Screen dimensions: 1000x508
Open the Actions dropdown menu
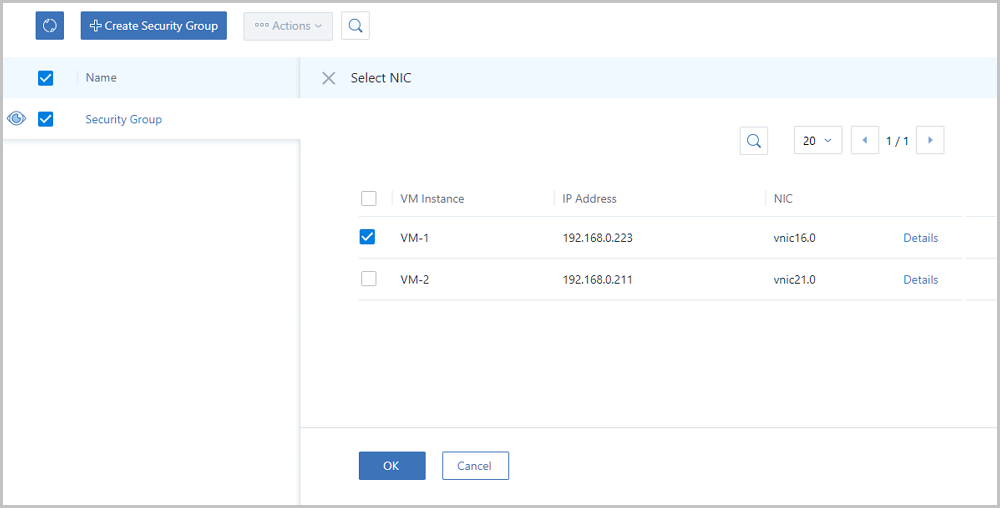coord(288,26)
